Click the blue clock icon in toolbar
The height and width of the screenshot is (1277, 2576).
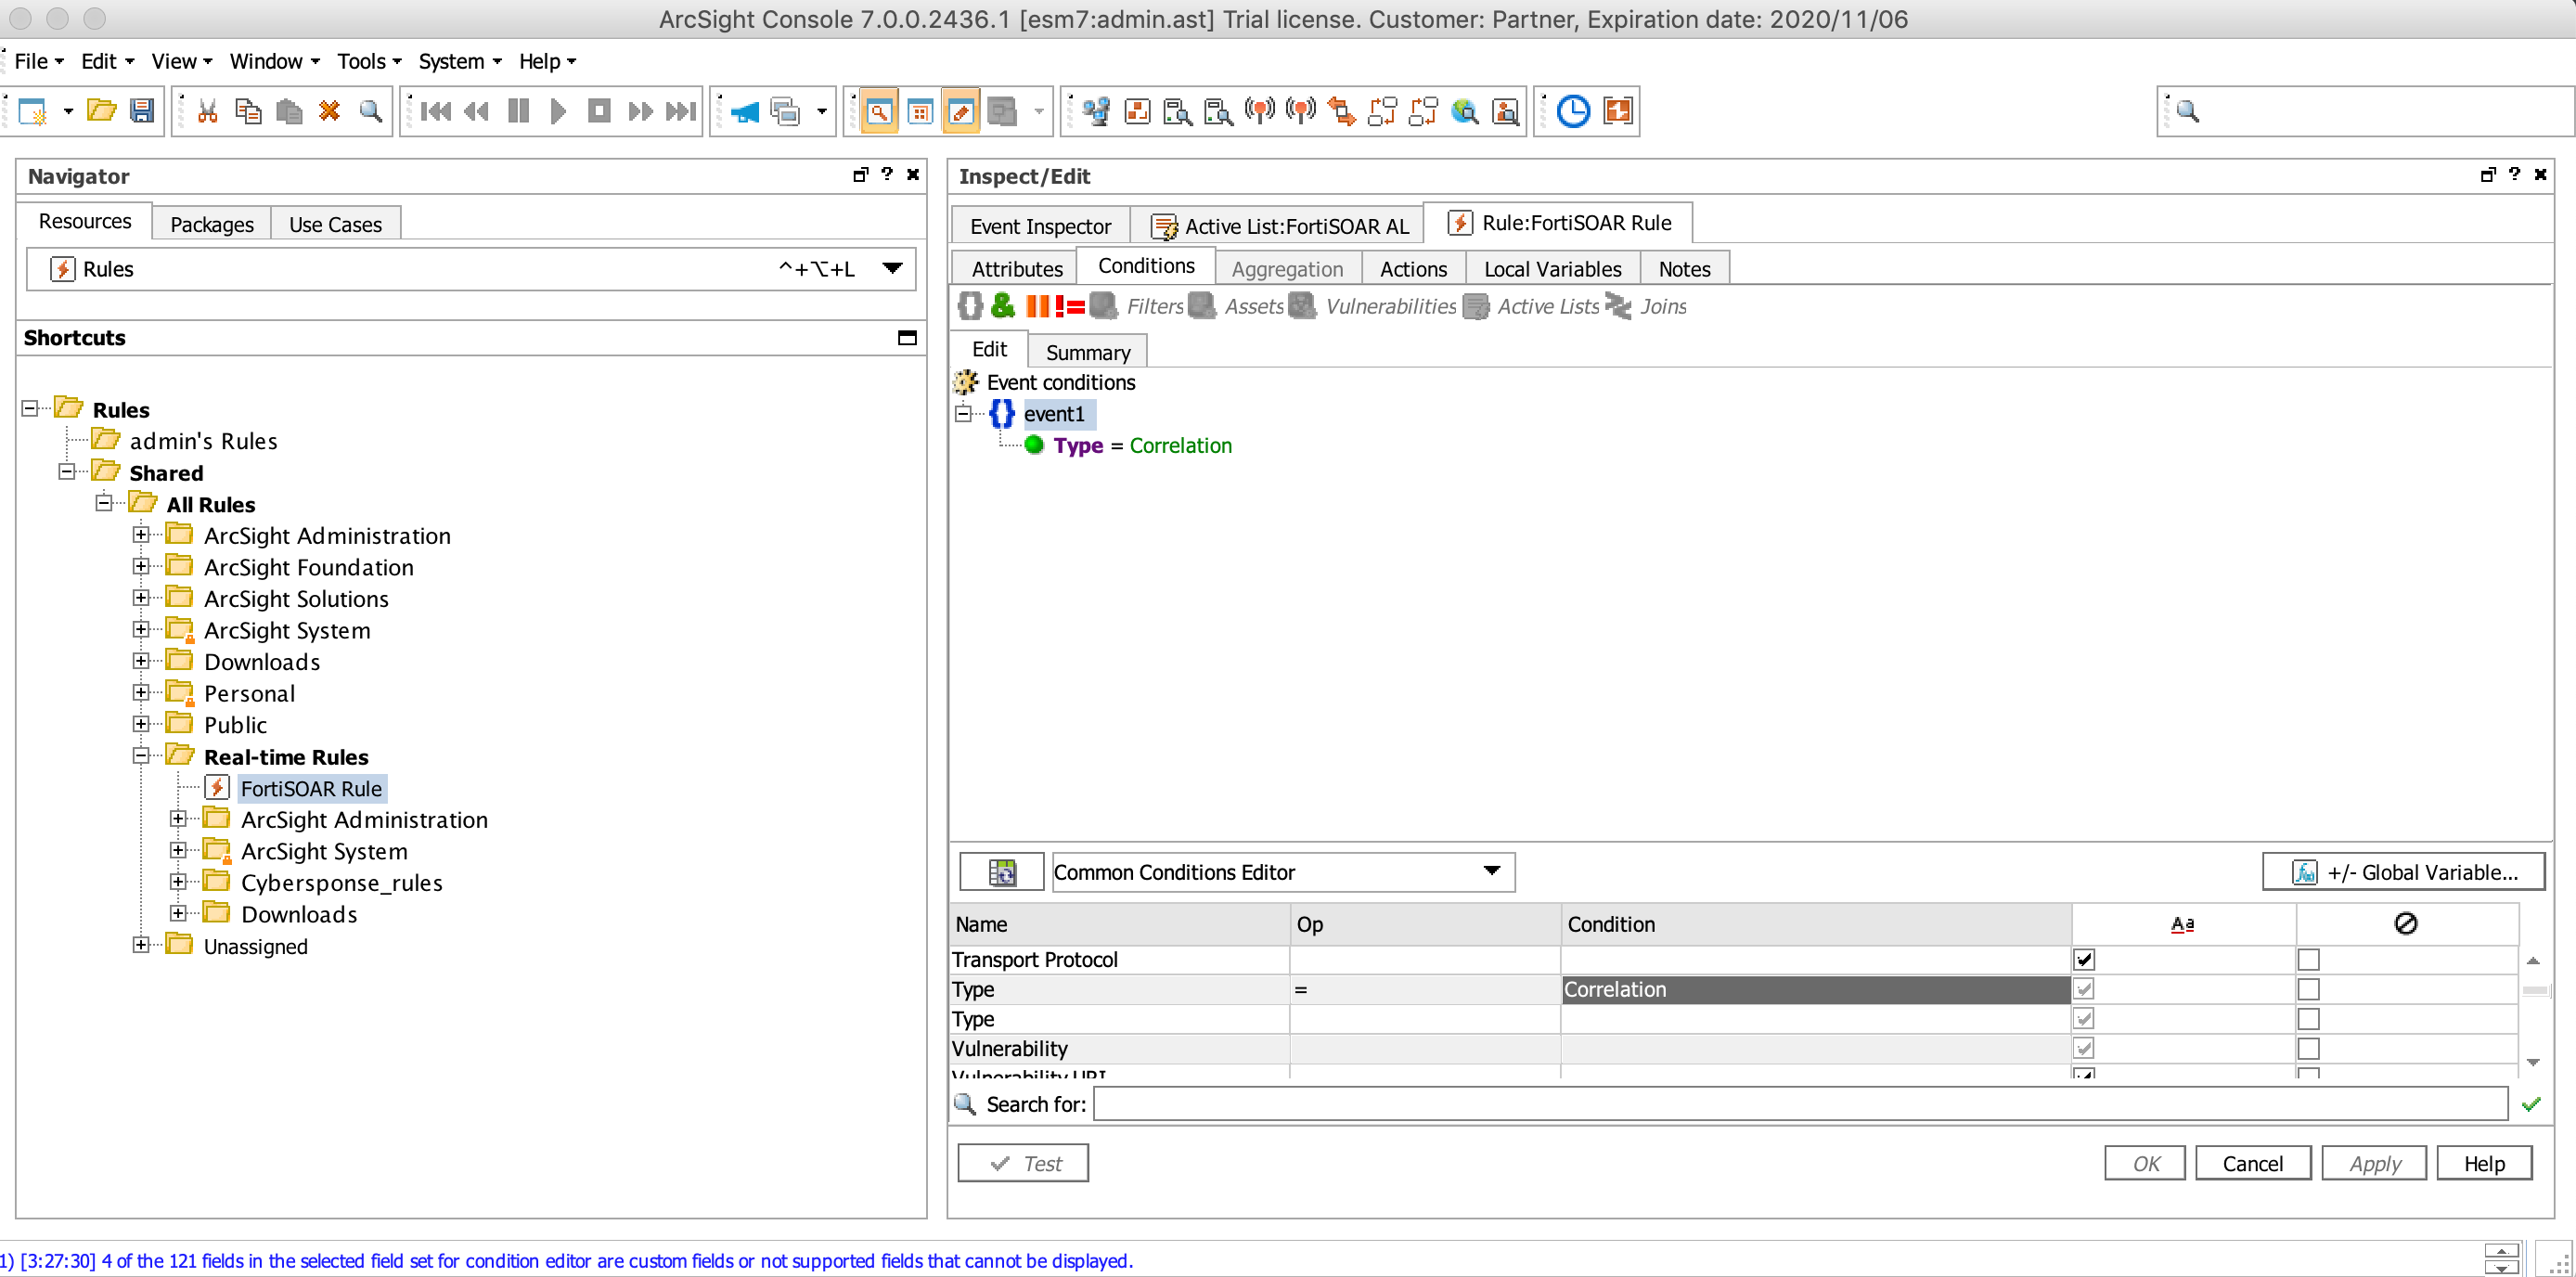pos(1572,111)
